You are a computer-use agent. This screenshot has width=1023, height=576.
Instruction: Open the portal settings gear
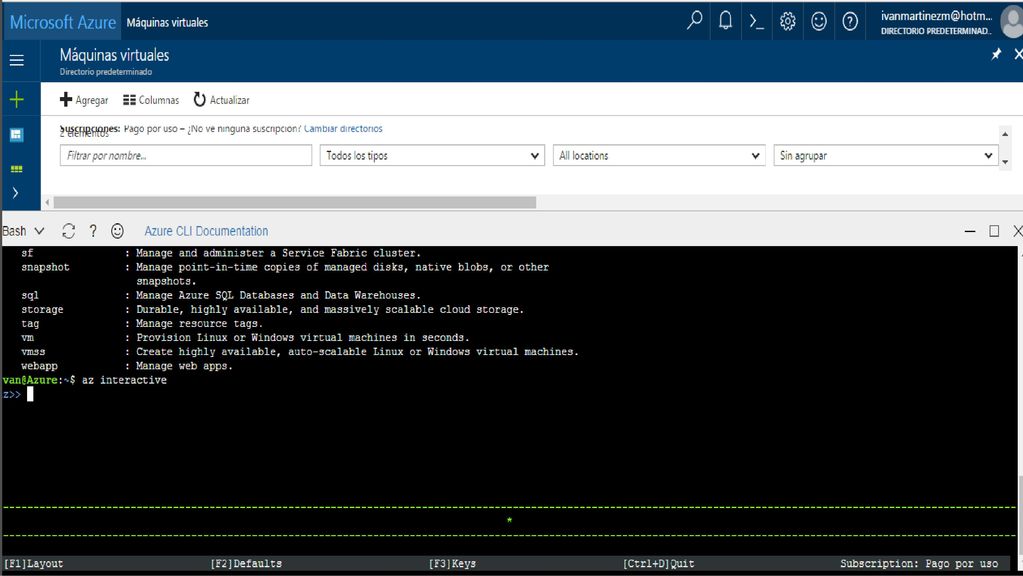click(787, 22)
